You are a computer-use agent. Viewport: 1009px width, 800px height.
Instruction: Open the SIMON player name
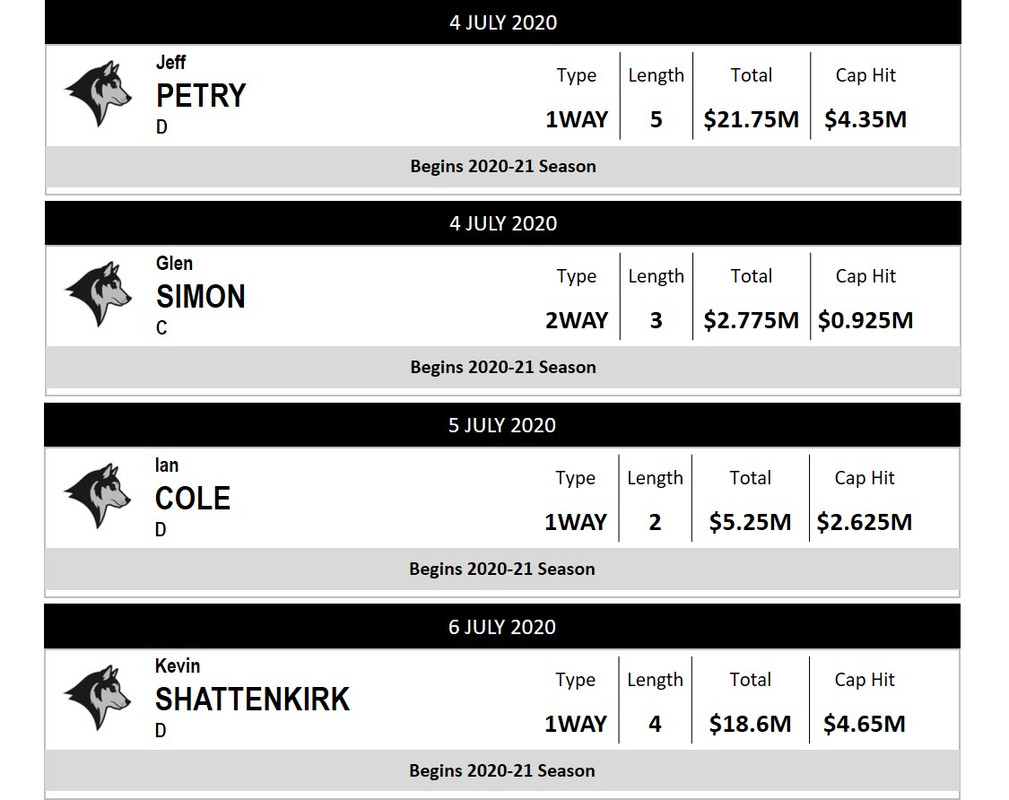click(201, 297)
